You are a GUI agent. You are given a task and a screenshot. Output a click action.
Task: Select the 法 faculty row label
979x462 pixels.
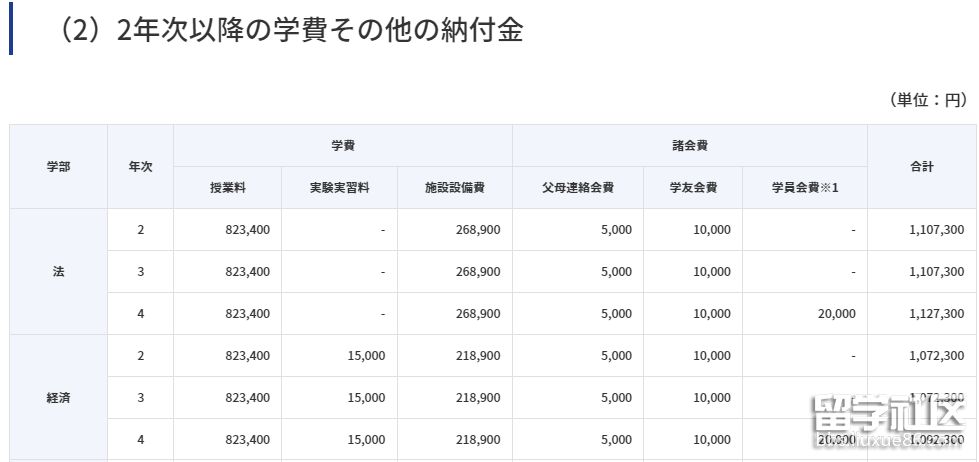[x=58, y=272]
